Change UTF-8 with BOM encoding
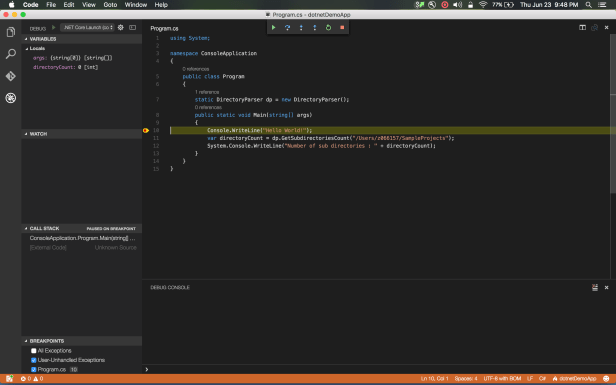 point(502,379)
